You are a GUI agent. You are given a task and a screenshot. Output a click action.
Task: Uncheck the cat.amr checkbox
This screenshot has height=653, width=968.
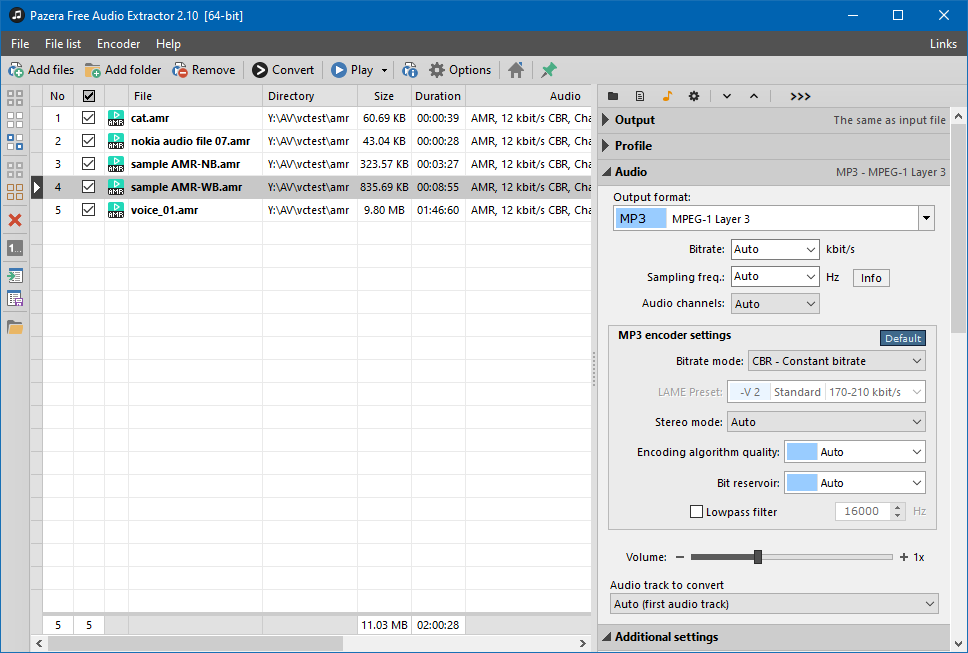(x=89, y=117)
